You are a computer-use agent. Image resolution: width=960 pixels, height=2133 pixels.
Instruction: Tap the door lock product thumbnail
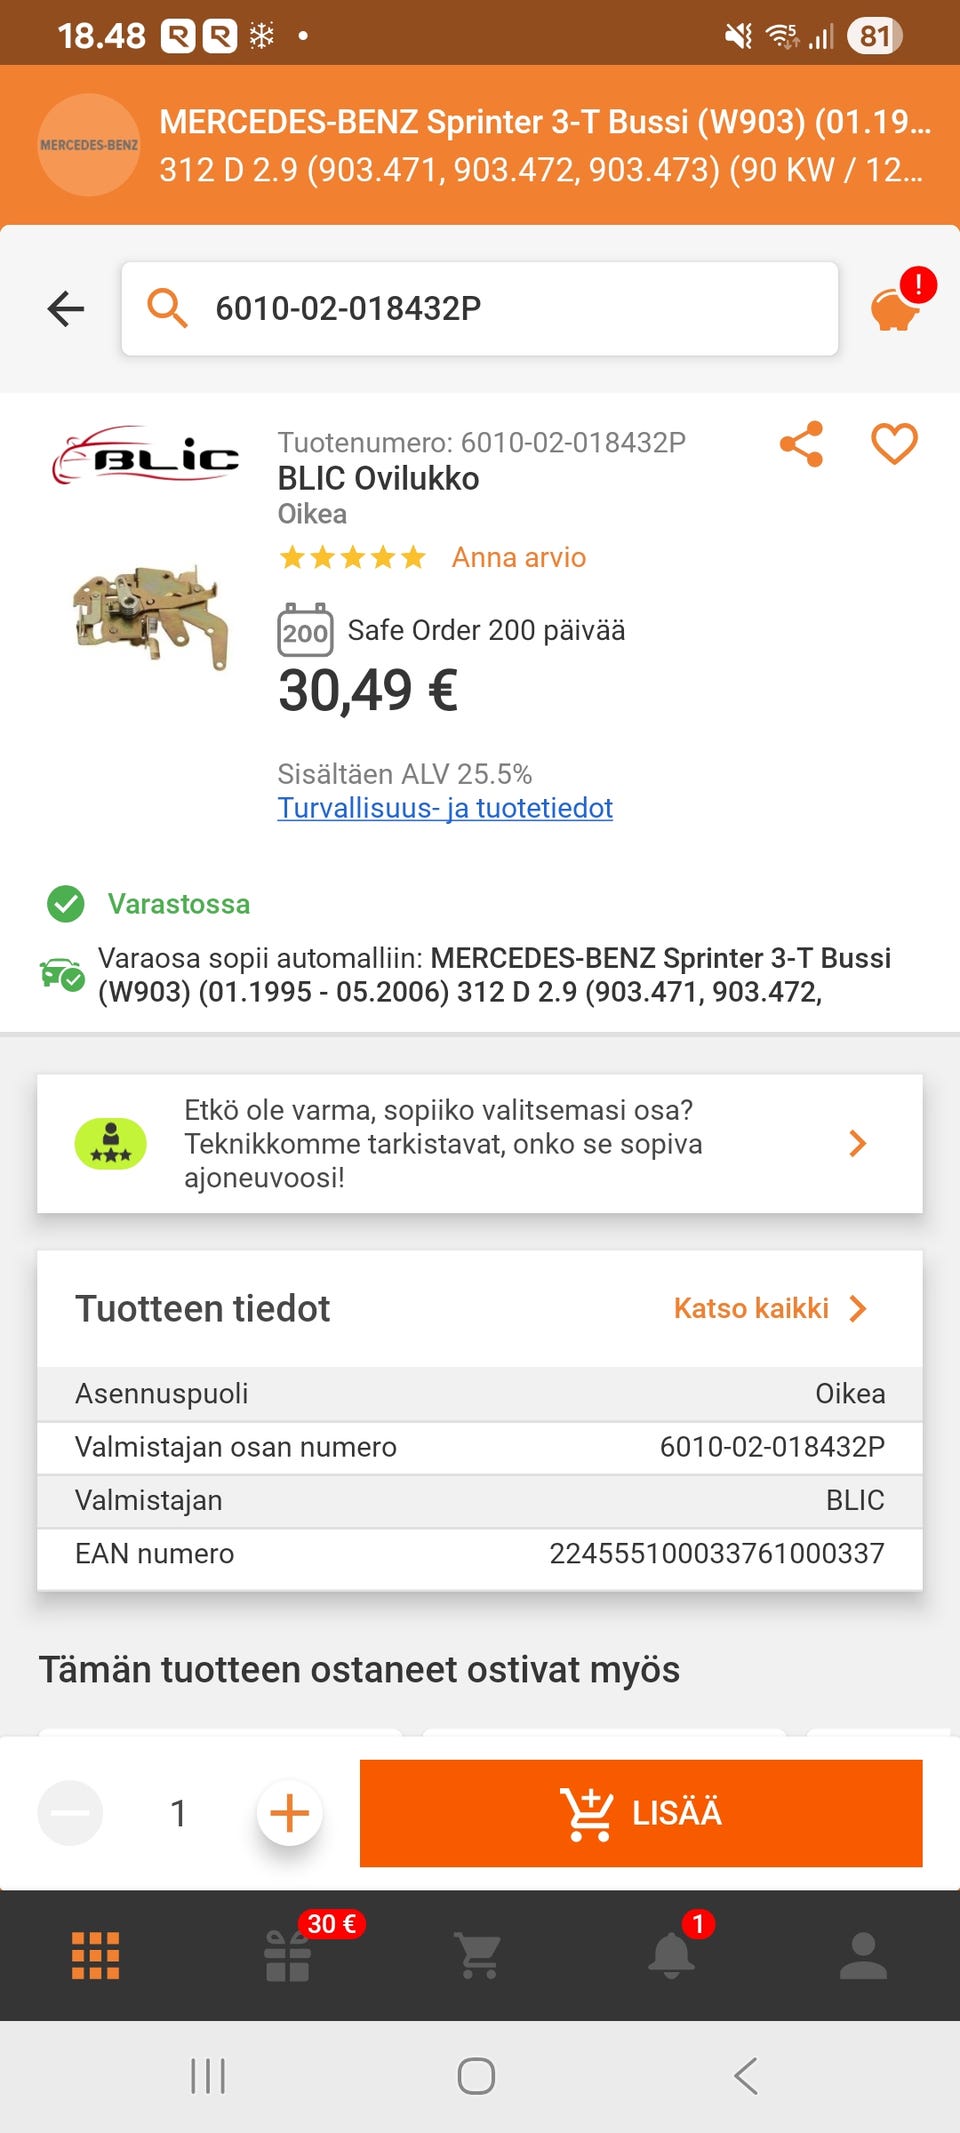point(151,616)
